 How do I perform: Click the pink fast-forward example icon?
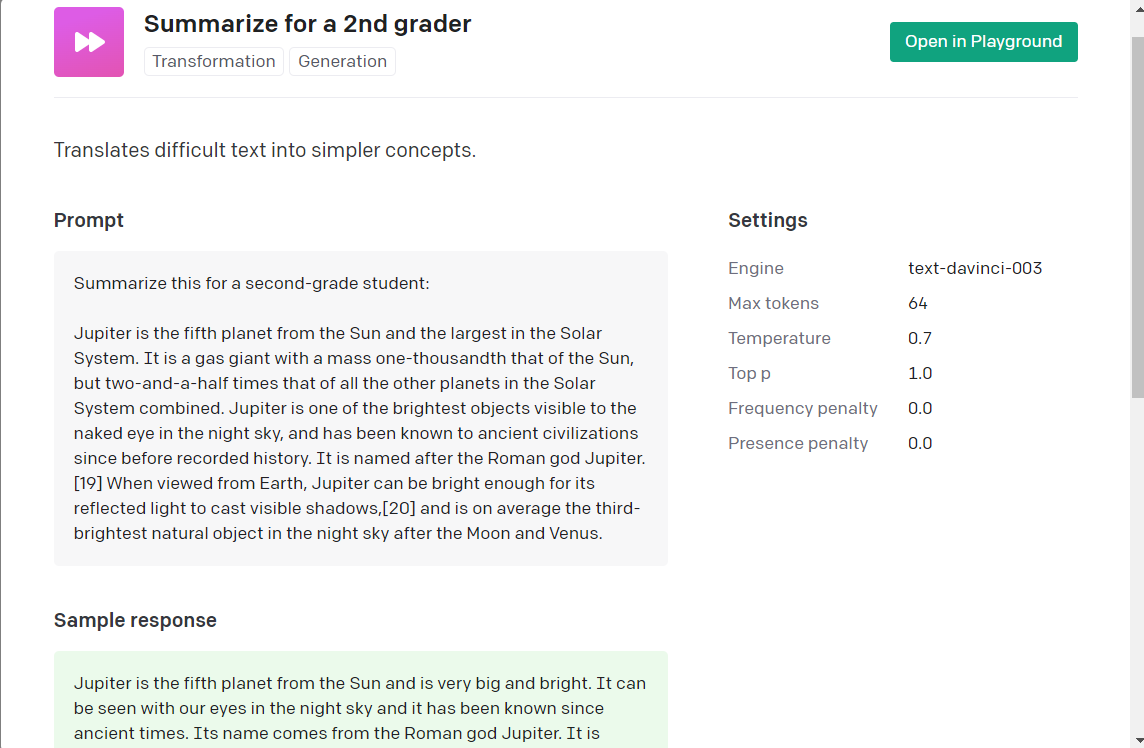89,42
